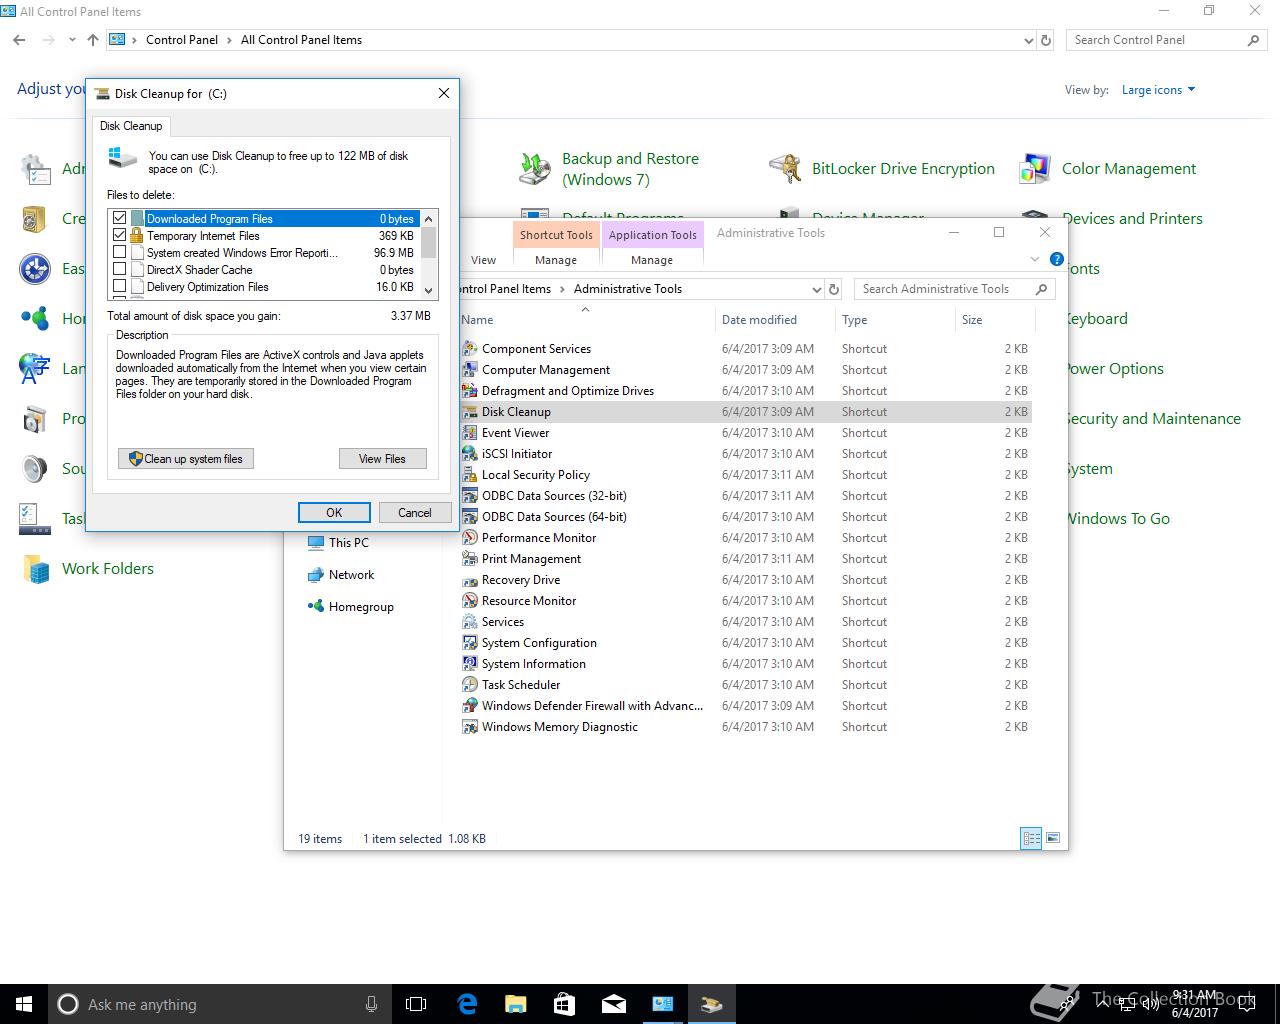Viewport: 1280px width, 1024px height.
Task: Open Microsoft Edge from the taskbar
Action: 467,1004
